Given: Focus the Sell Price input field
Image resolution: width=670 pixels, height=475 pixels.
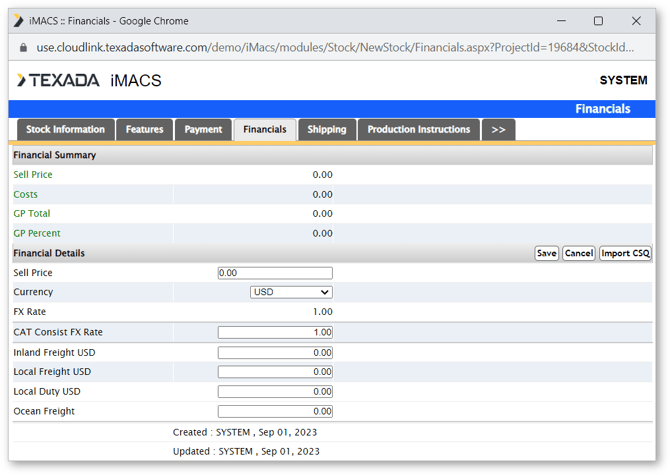Looking at the screenshot, I should pos(275,273).
